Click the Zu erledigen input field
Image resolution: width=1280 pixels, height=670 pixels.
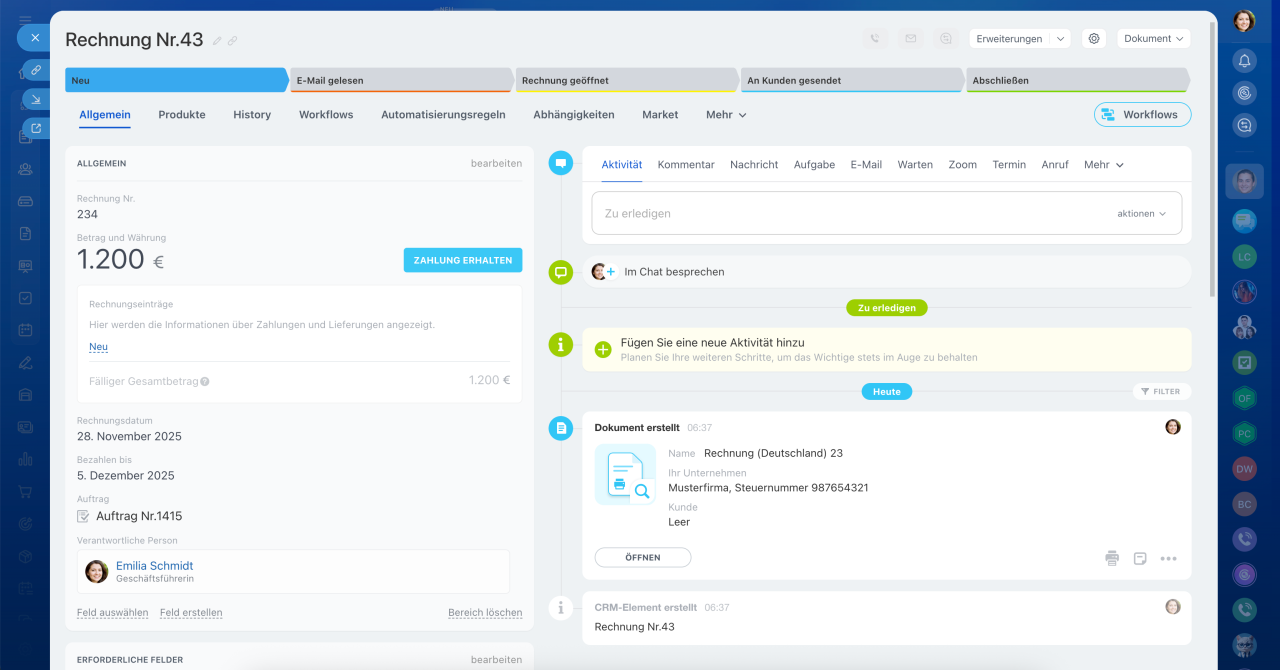(x=850, y=214)
